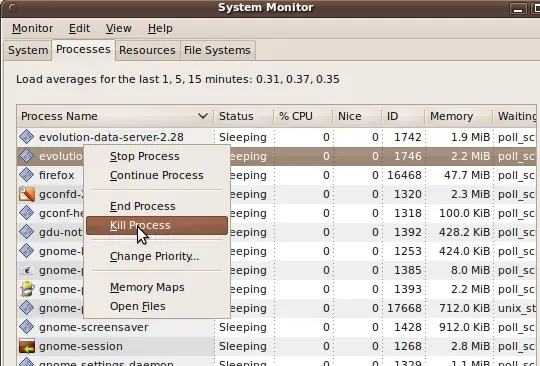This screenshot has height=366, width=540.
Task: Sort by Waiting Channel column header
Action: pyautogui.click(x=516, y=116)
